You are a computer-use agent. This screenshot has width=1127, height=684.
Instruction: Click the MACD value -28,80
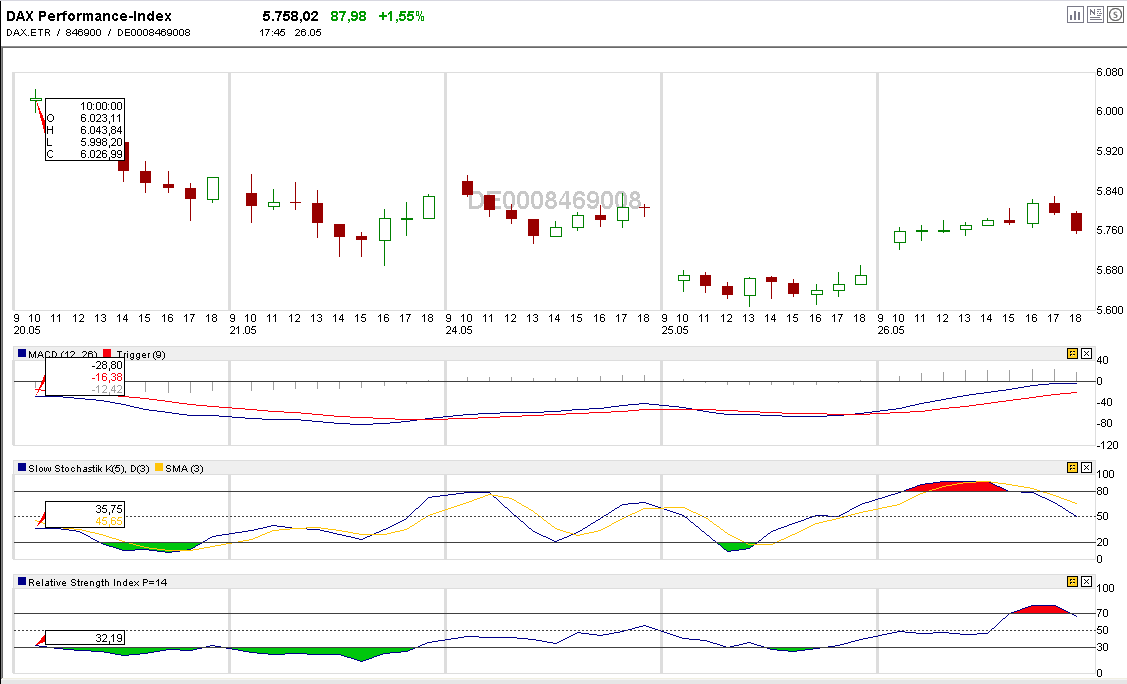click(x=107, y=365)
